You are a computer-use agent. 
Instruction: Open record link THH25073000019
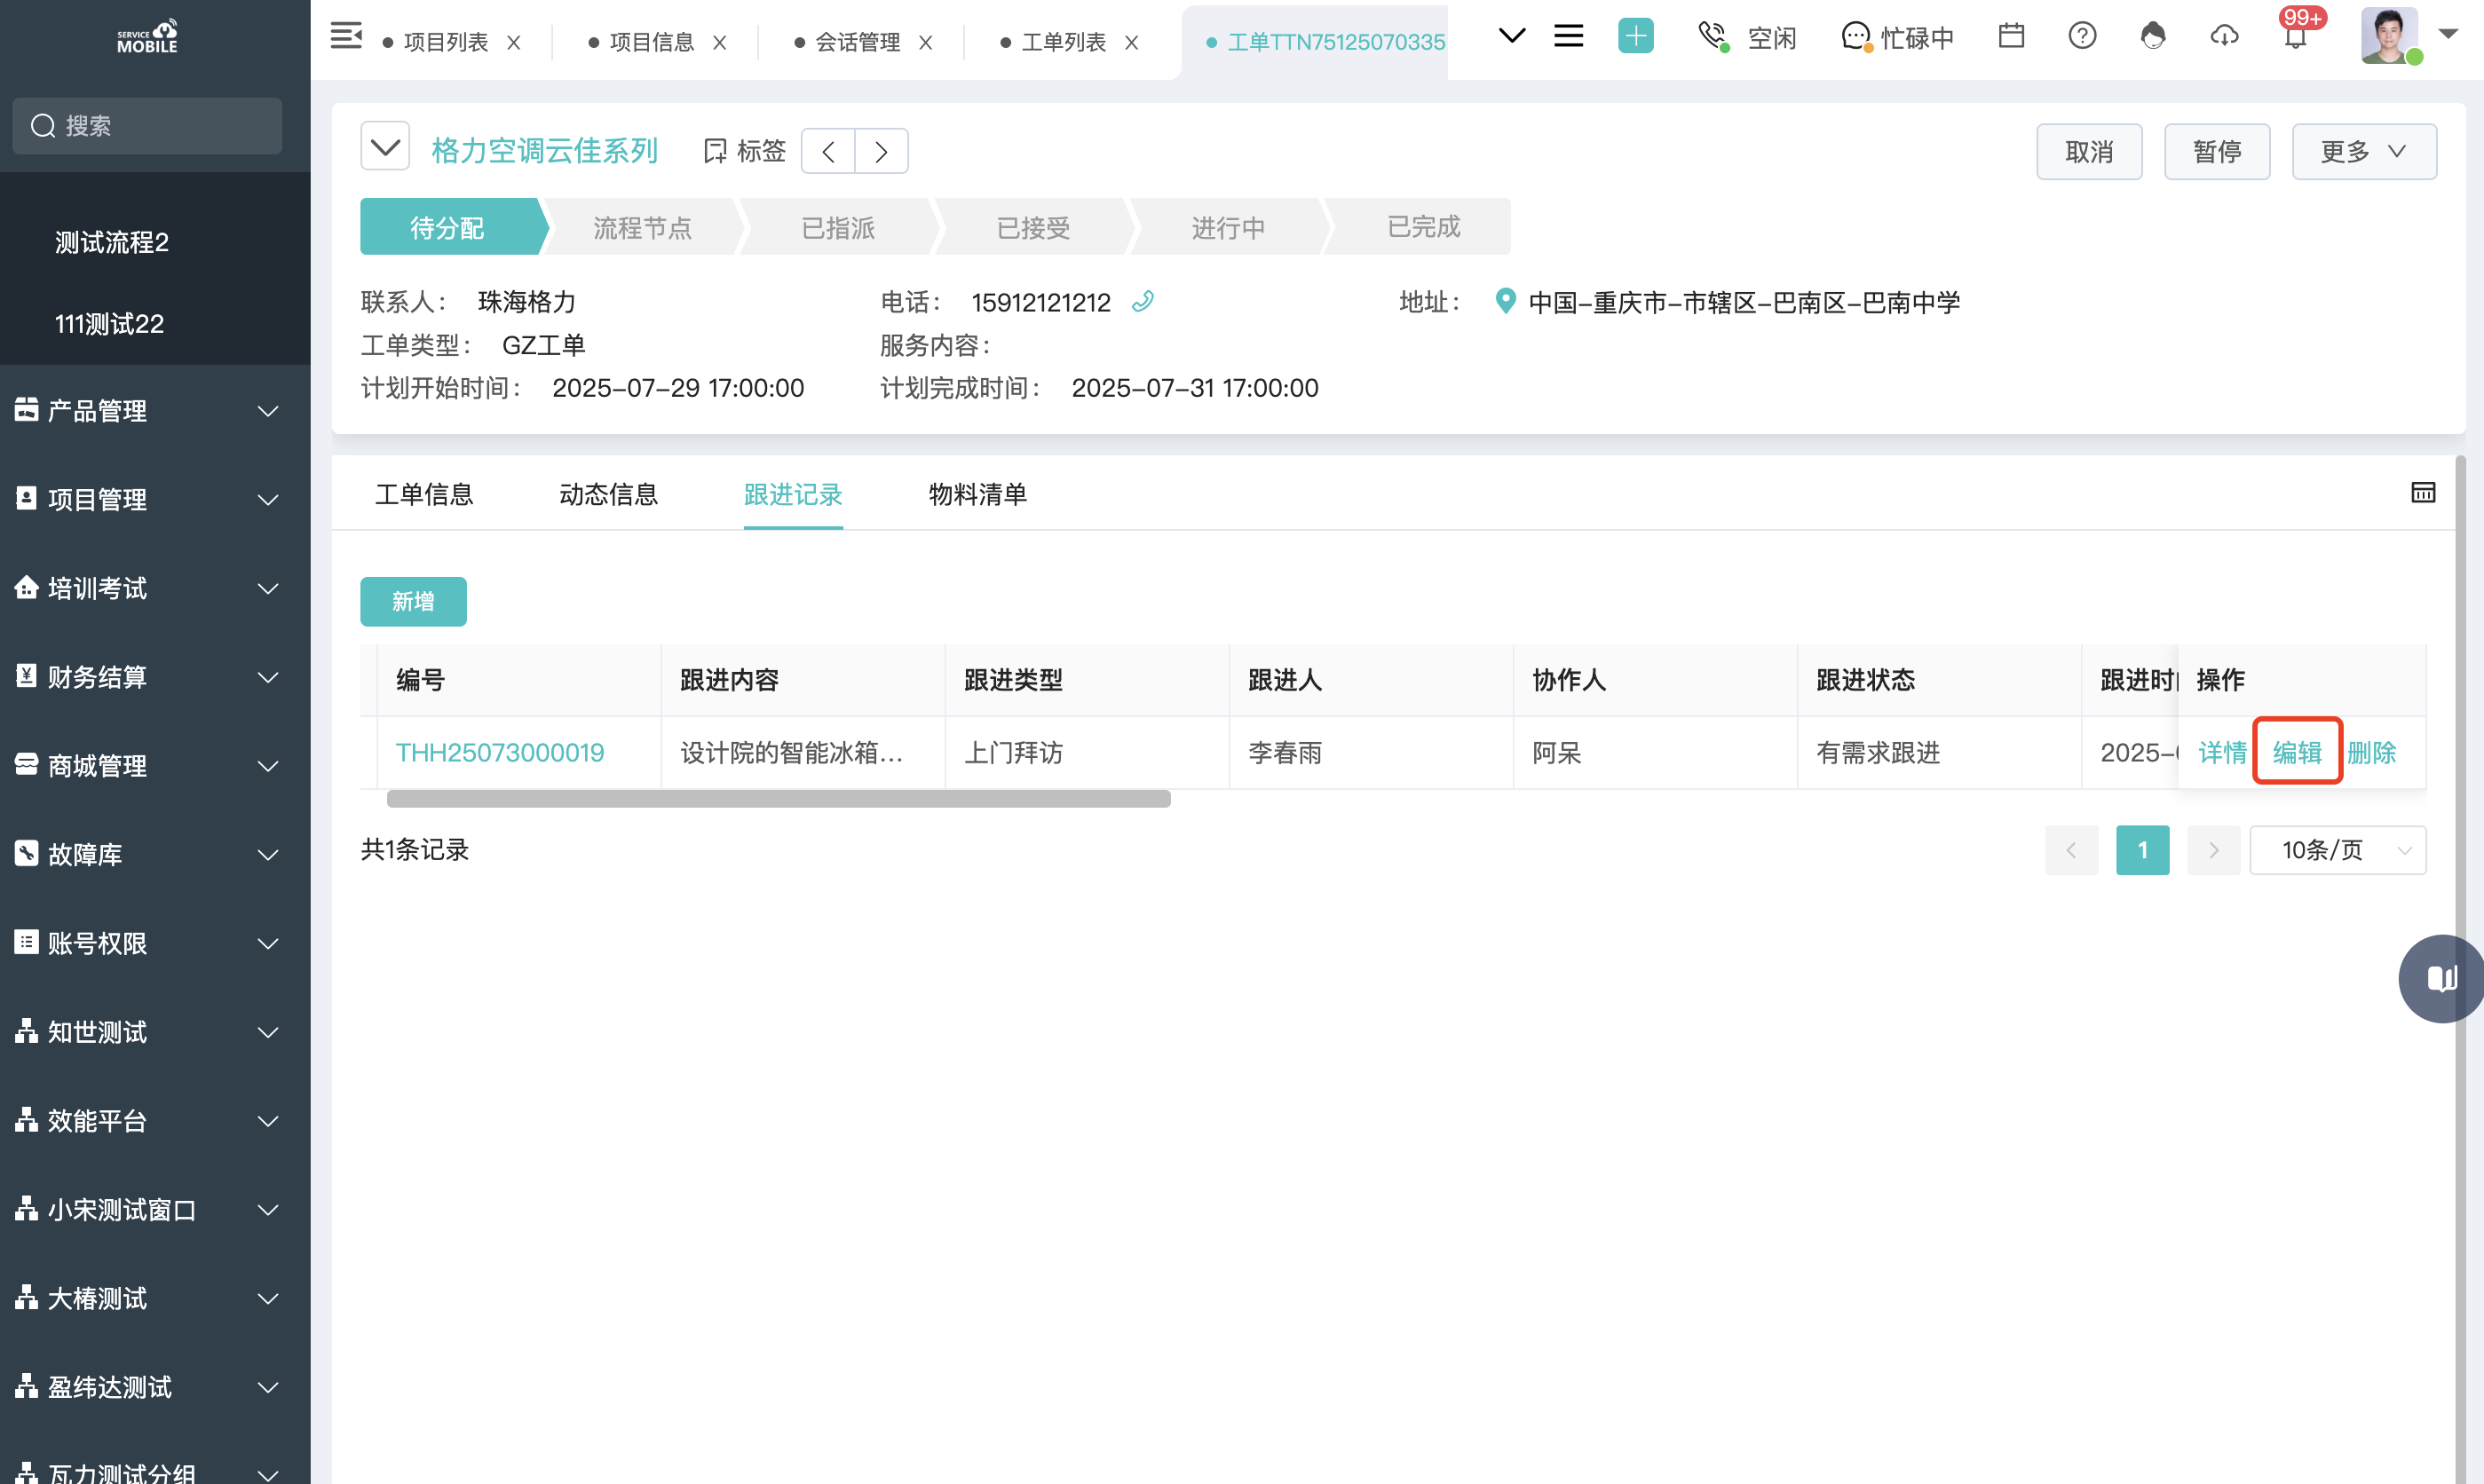coord(500,752)
